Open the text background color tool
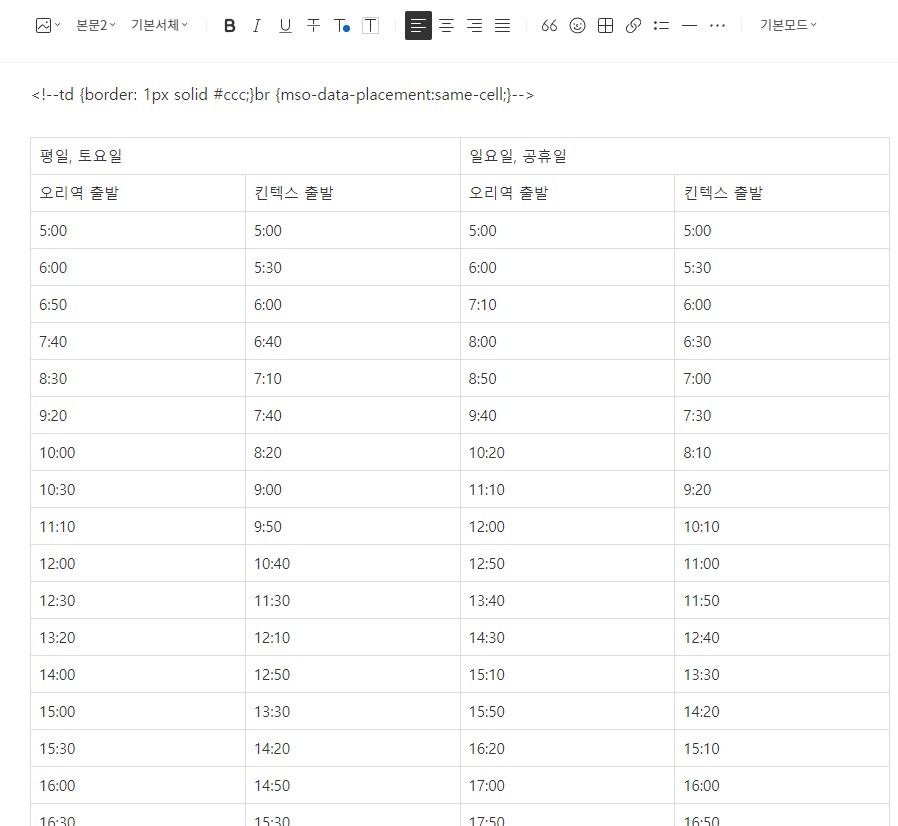 371,26
